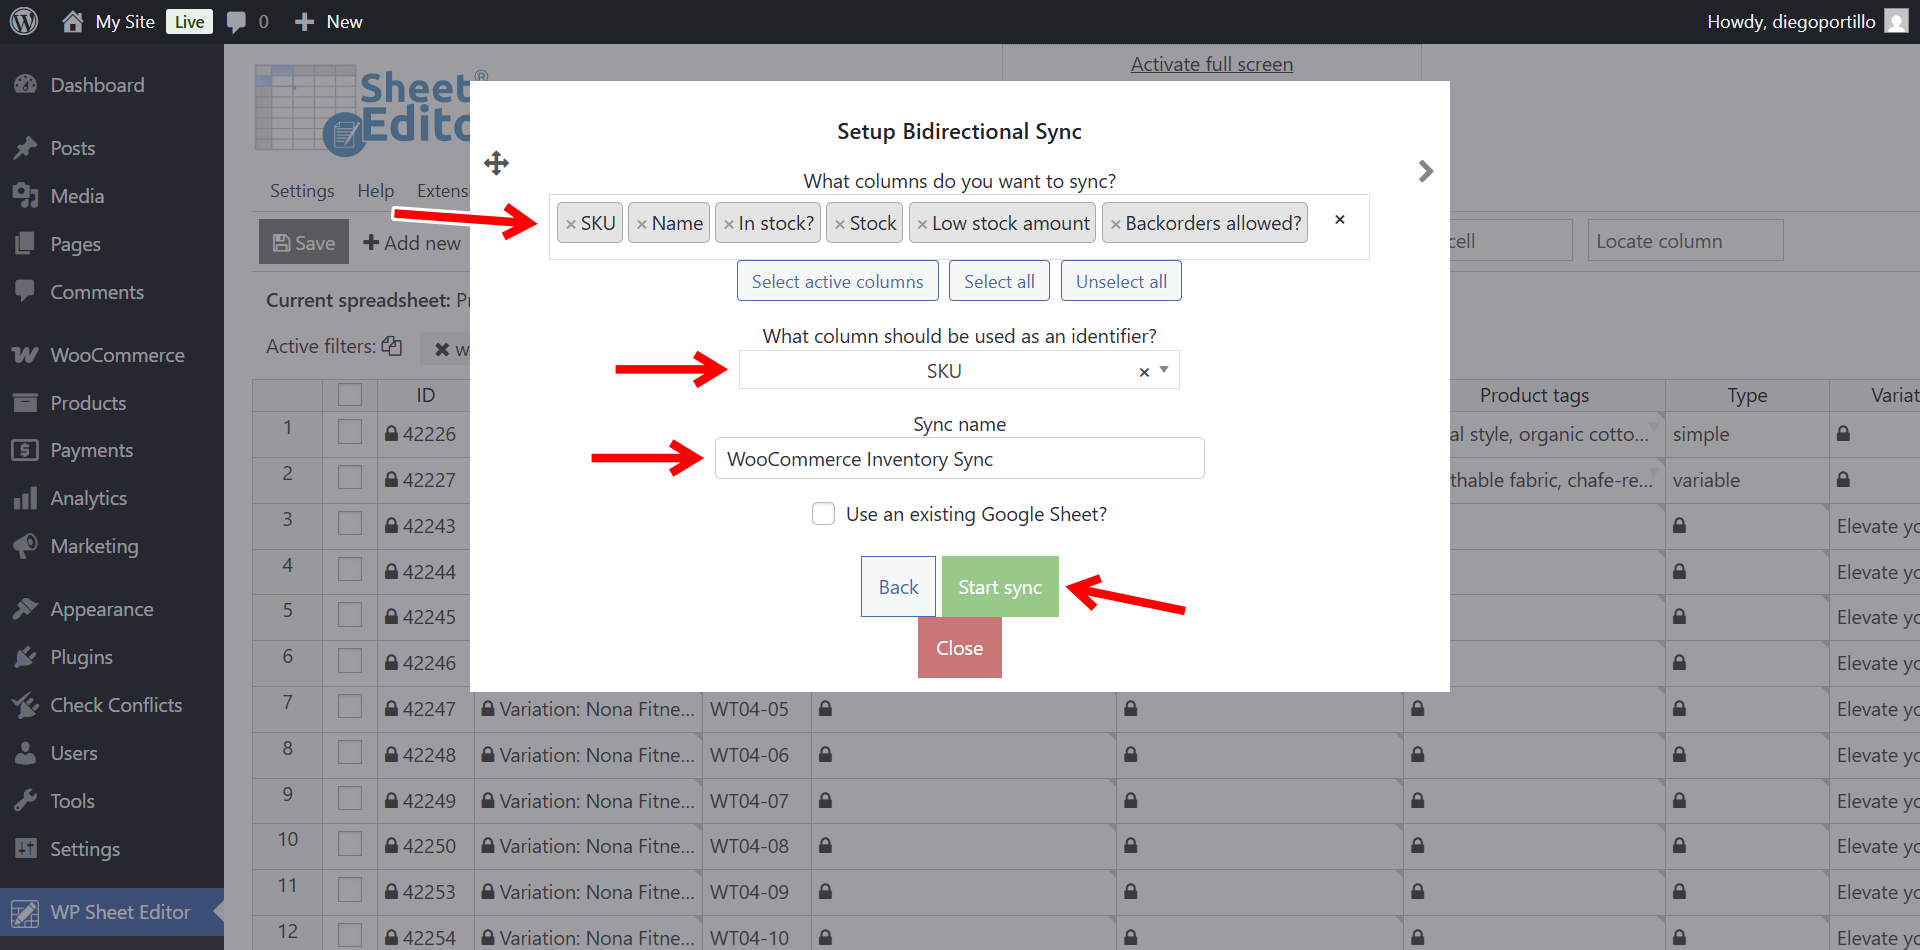Screen dimensions: 1920x950
Task: Clear the SKU identifier selection
Action: [x=1144, y=372]
